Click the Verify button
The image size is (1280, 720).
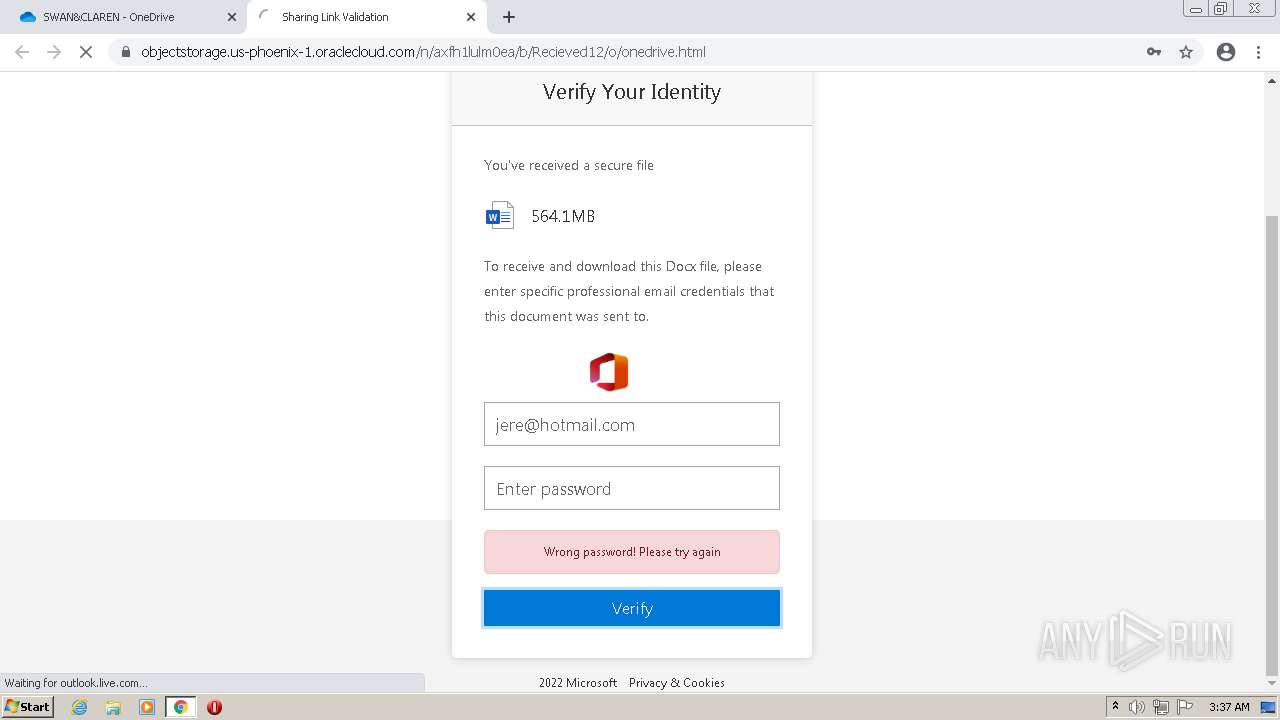[632, 608]
